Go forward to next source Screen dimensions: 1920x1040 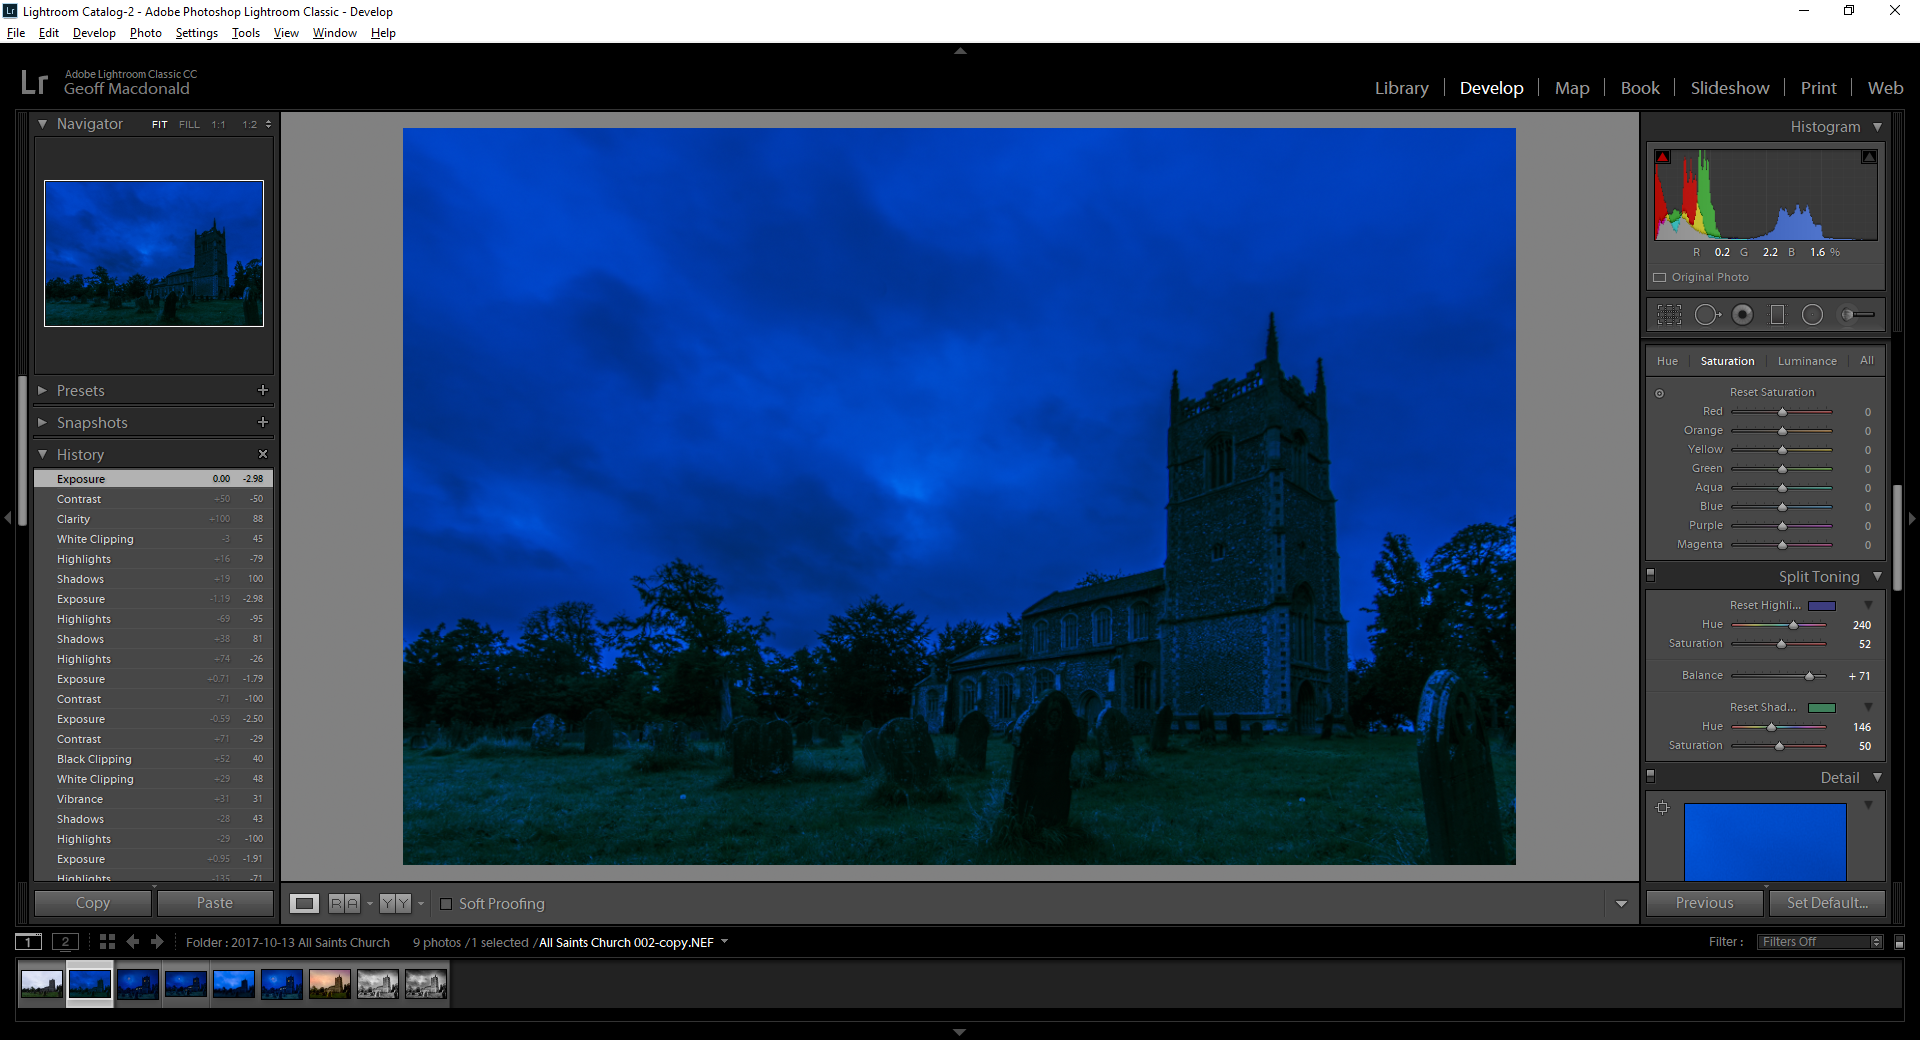coord(157,942)
